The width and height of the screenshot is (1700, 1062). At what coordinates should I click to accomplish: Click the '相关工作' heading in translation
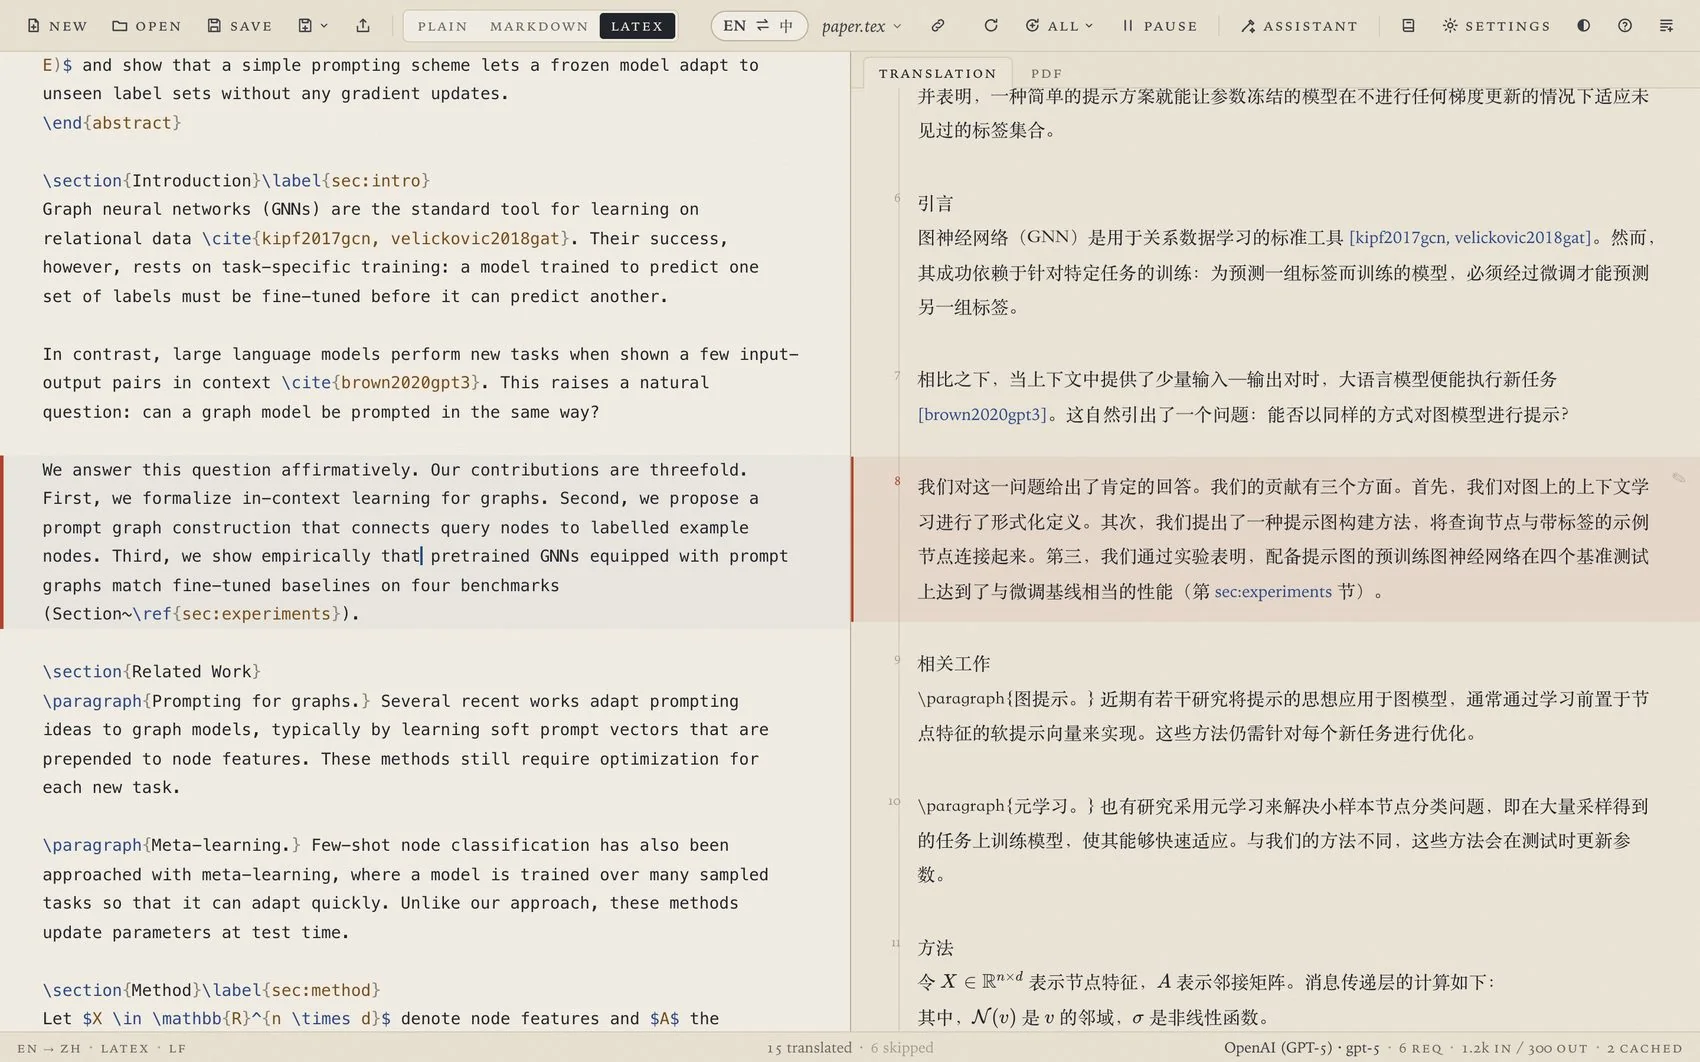[954, 664]
